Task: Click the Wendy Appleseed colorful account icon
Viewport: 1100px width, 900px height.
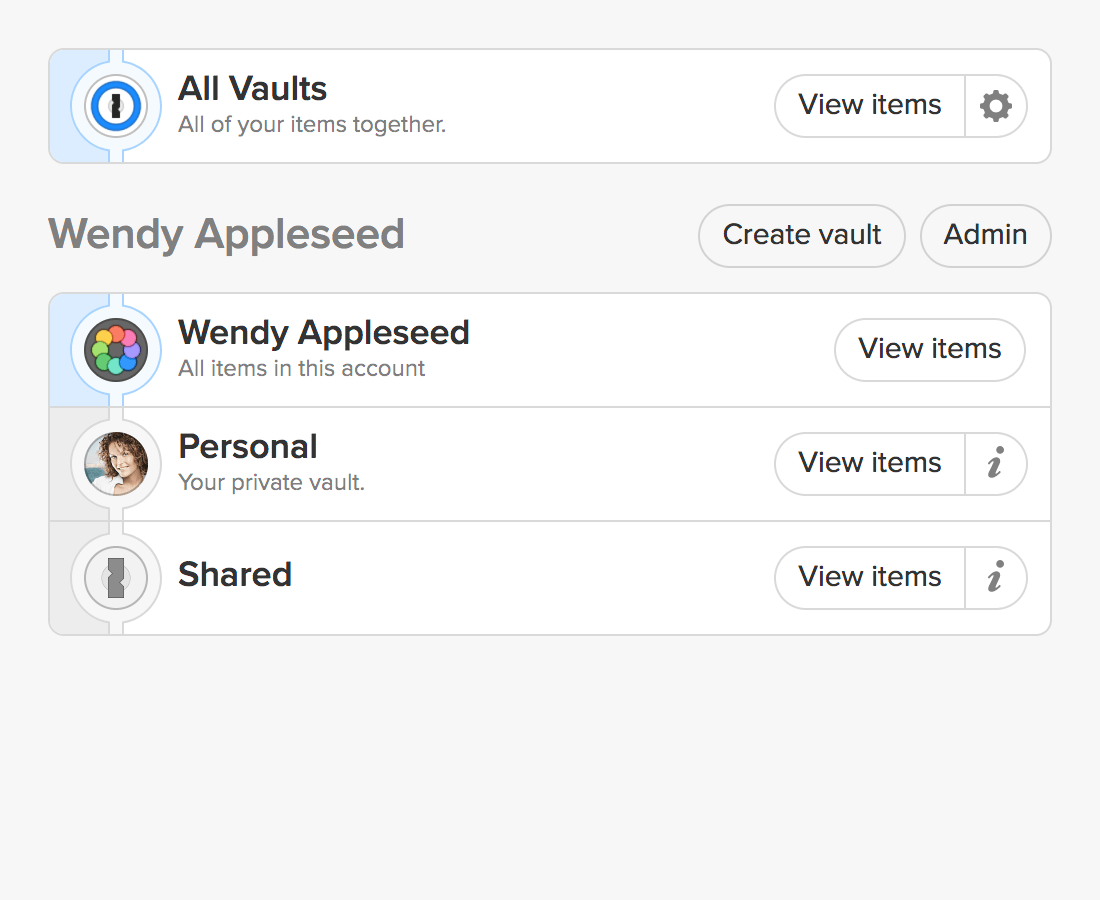Action: pos(116,350)
